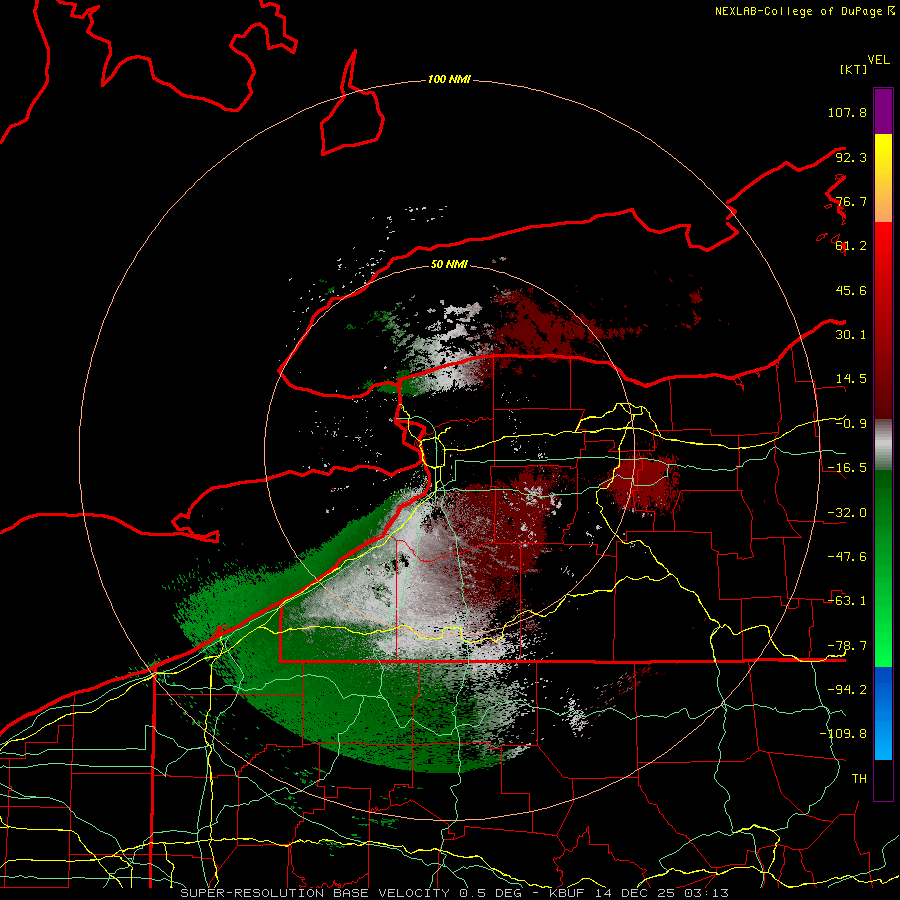
Task: Click the Super-Resolution Base Velocity caption
Action: (454, 893)
